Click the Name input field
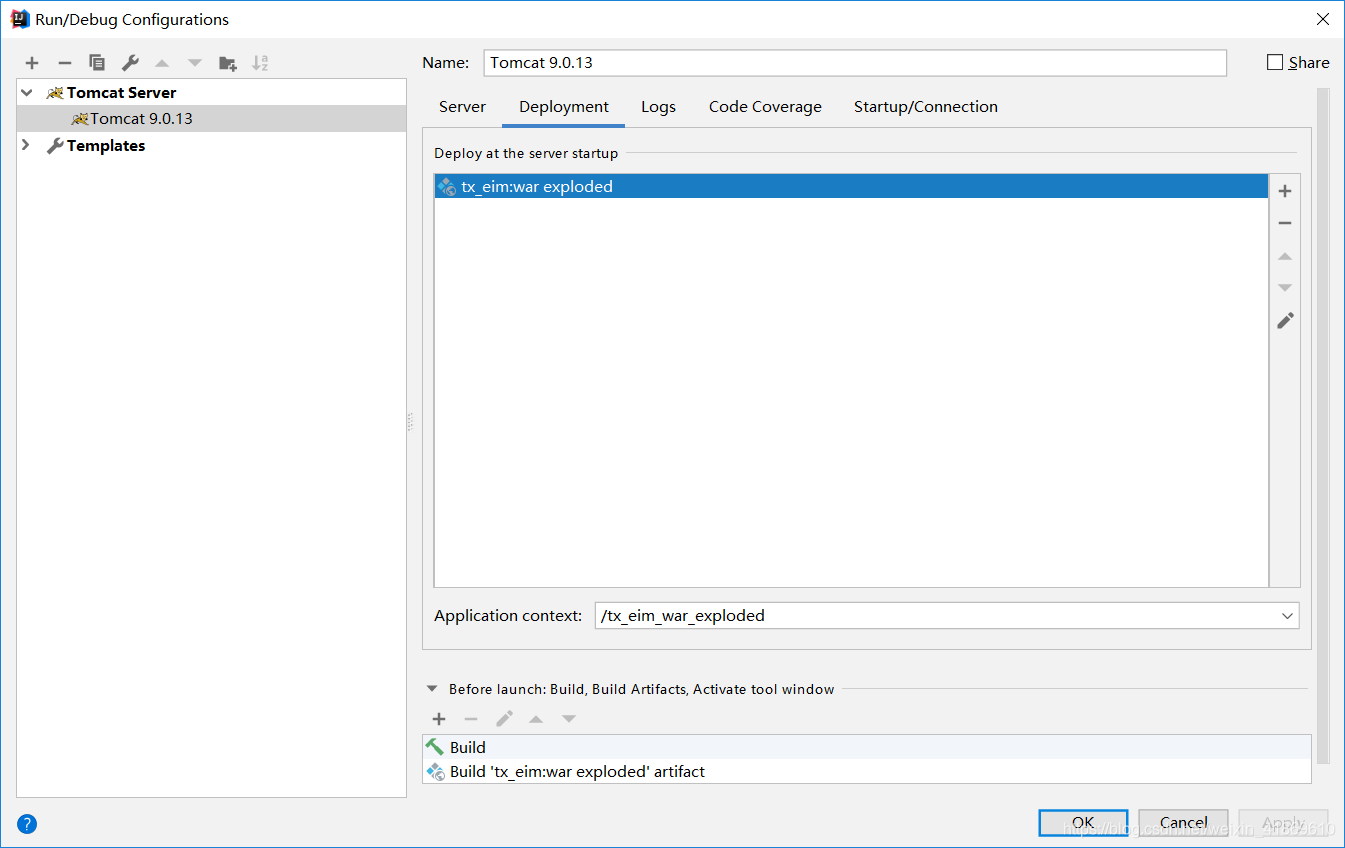 pos(854,62)
